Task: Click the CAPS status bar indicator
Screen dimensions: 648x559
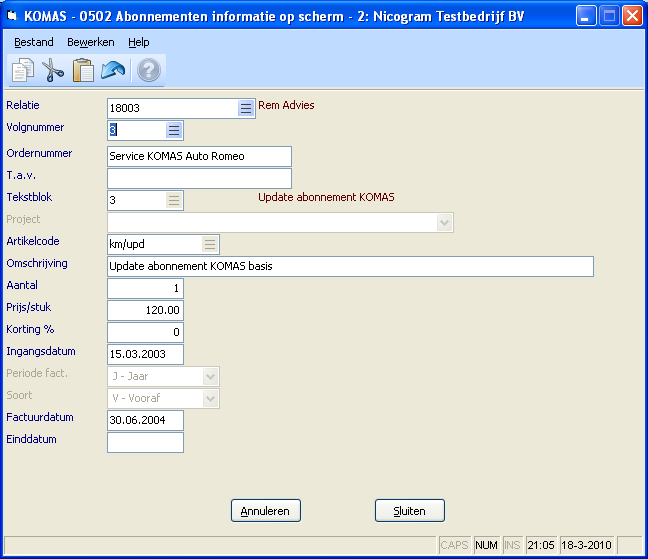Action: pyautogui.click(x=454, y=545)
